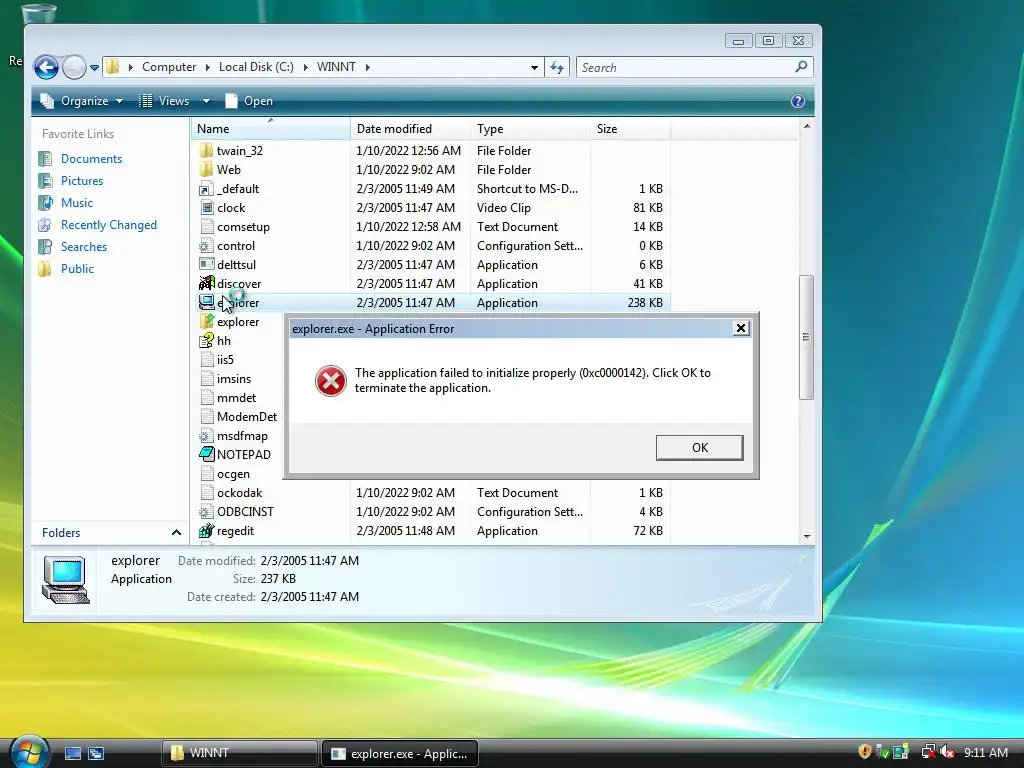Sort by Name column header
Viewport: 1024px width, 768px height.
(271, 129)
